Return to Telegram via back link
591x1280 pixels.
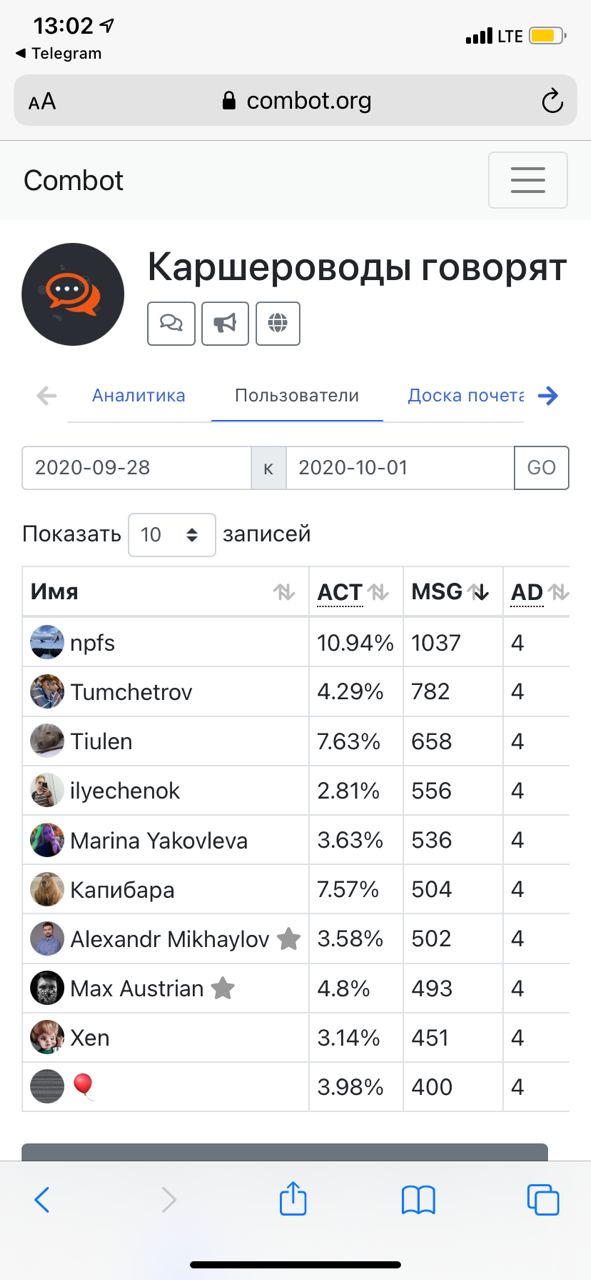tap(58, 53)
